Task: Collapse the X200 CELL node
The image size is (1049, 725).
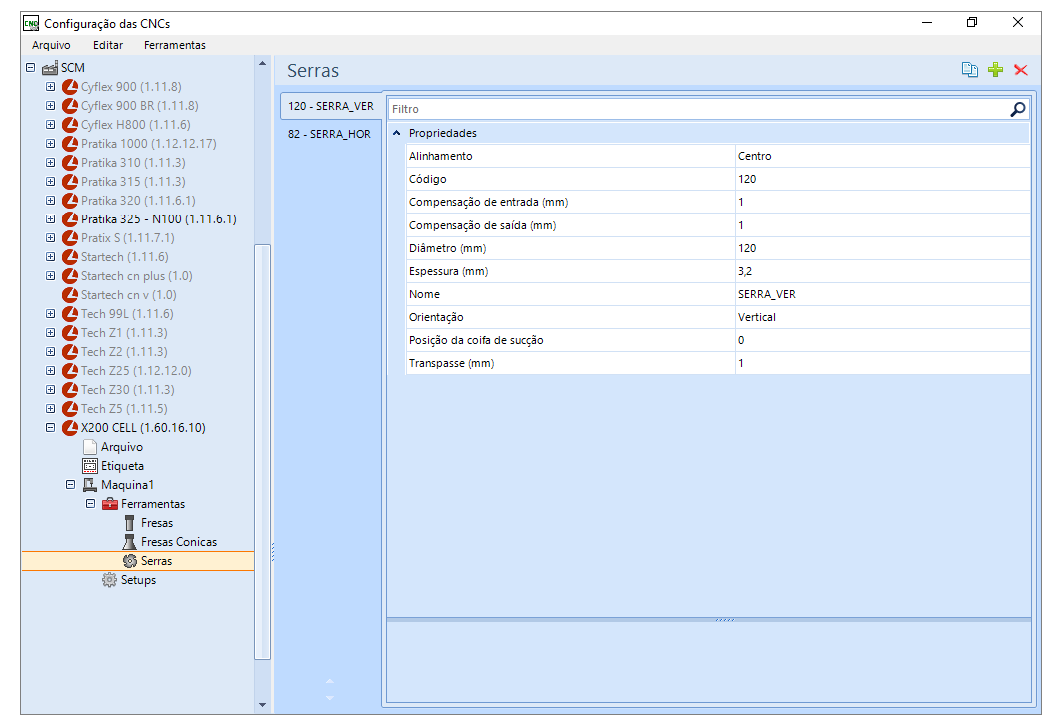Action: (50, 428)
